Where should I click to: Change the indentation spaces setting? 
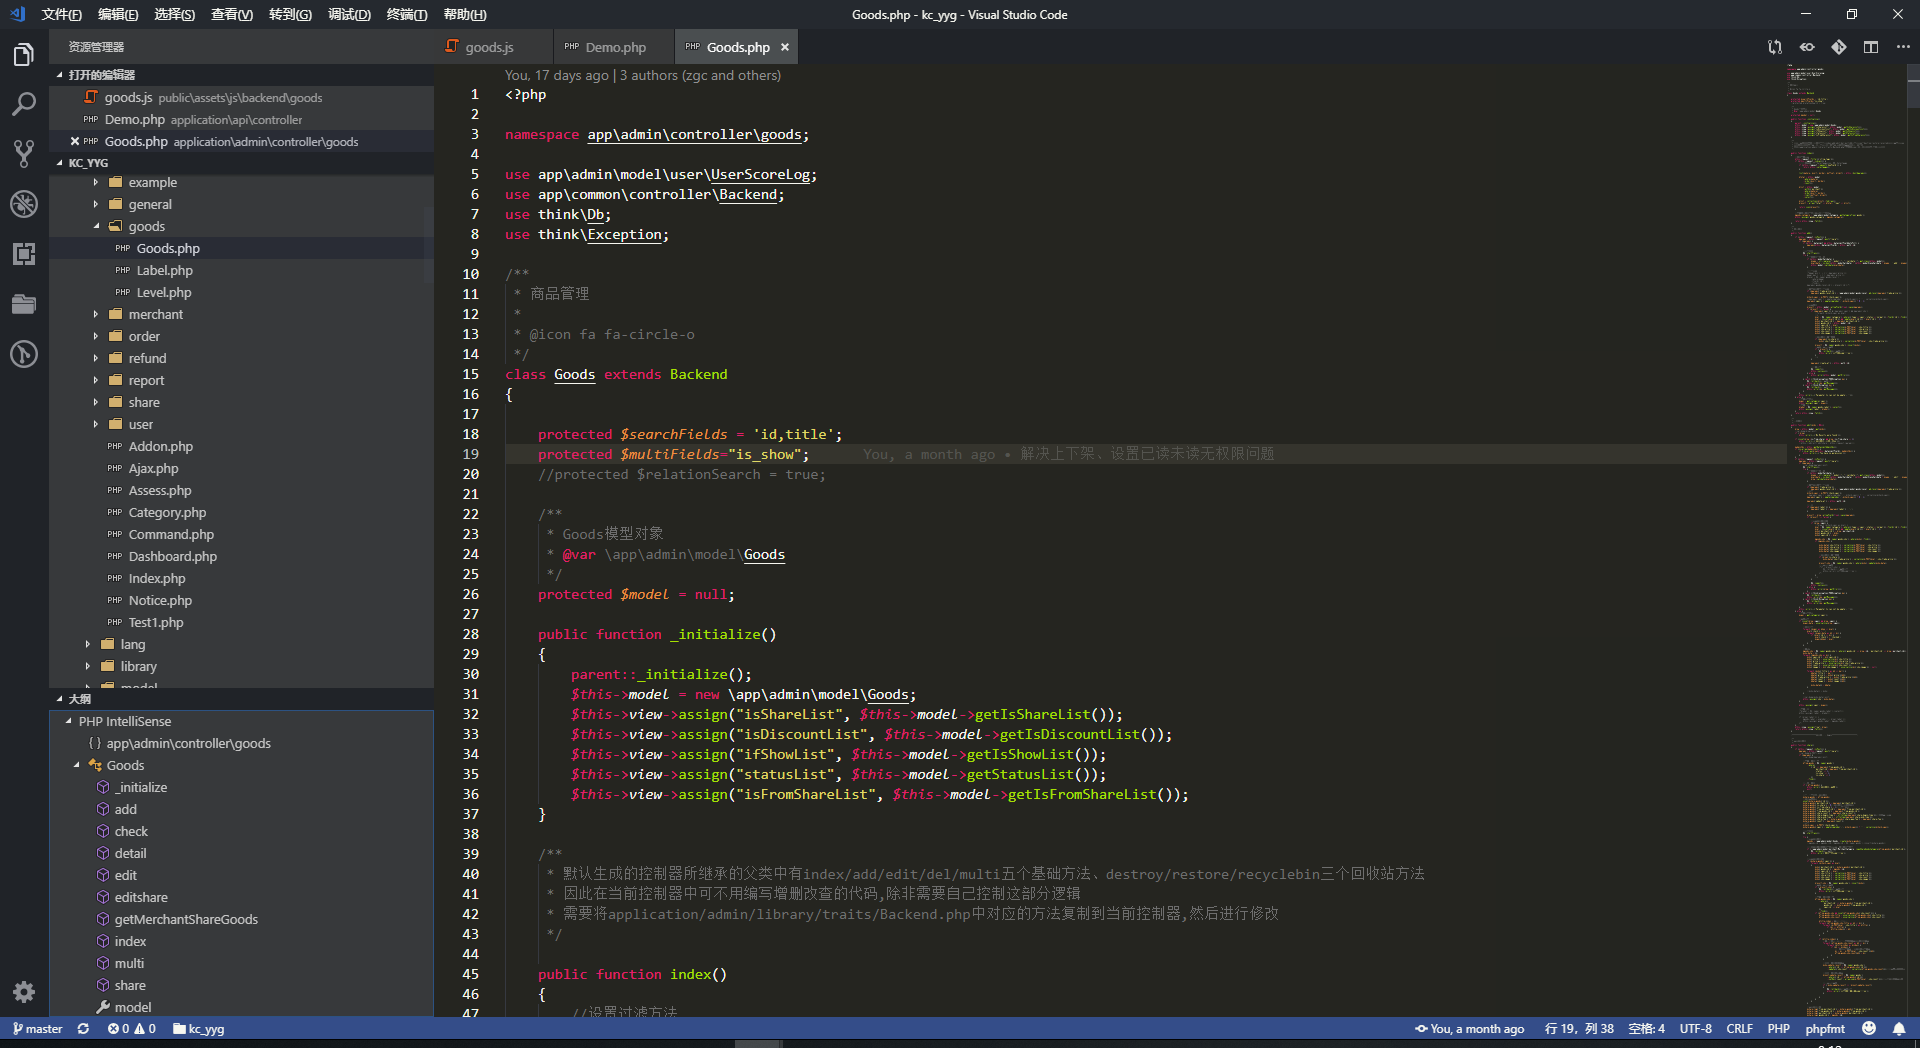pyautogui.click(x=1646, y=1028)
